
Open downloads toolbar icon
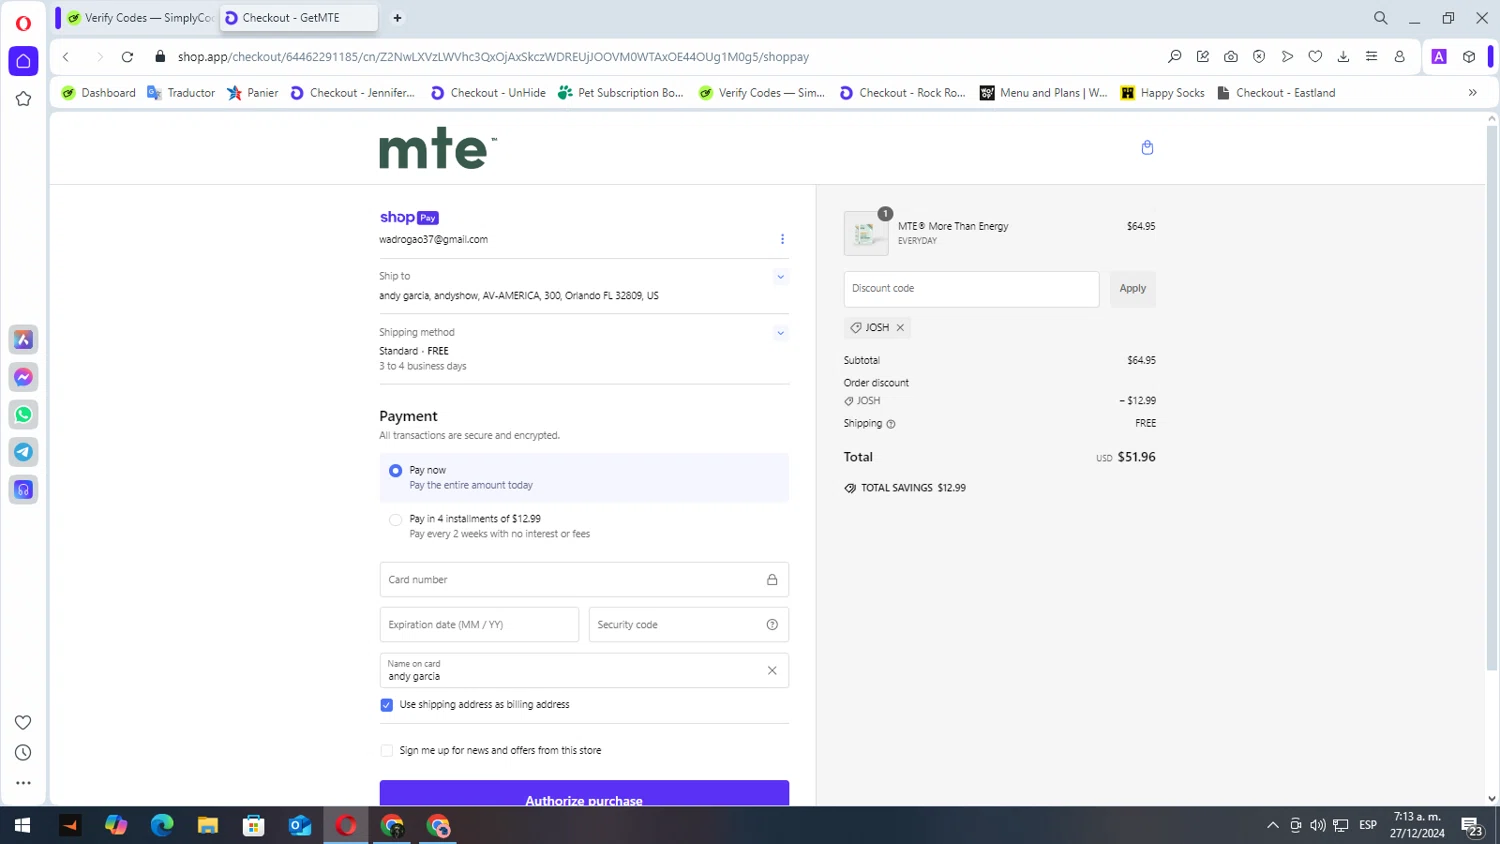tap(1343, 57)
